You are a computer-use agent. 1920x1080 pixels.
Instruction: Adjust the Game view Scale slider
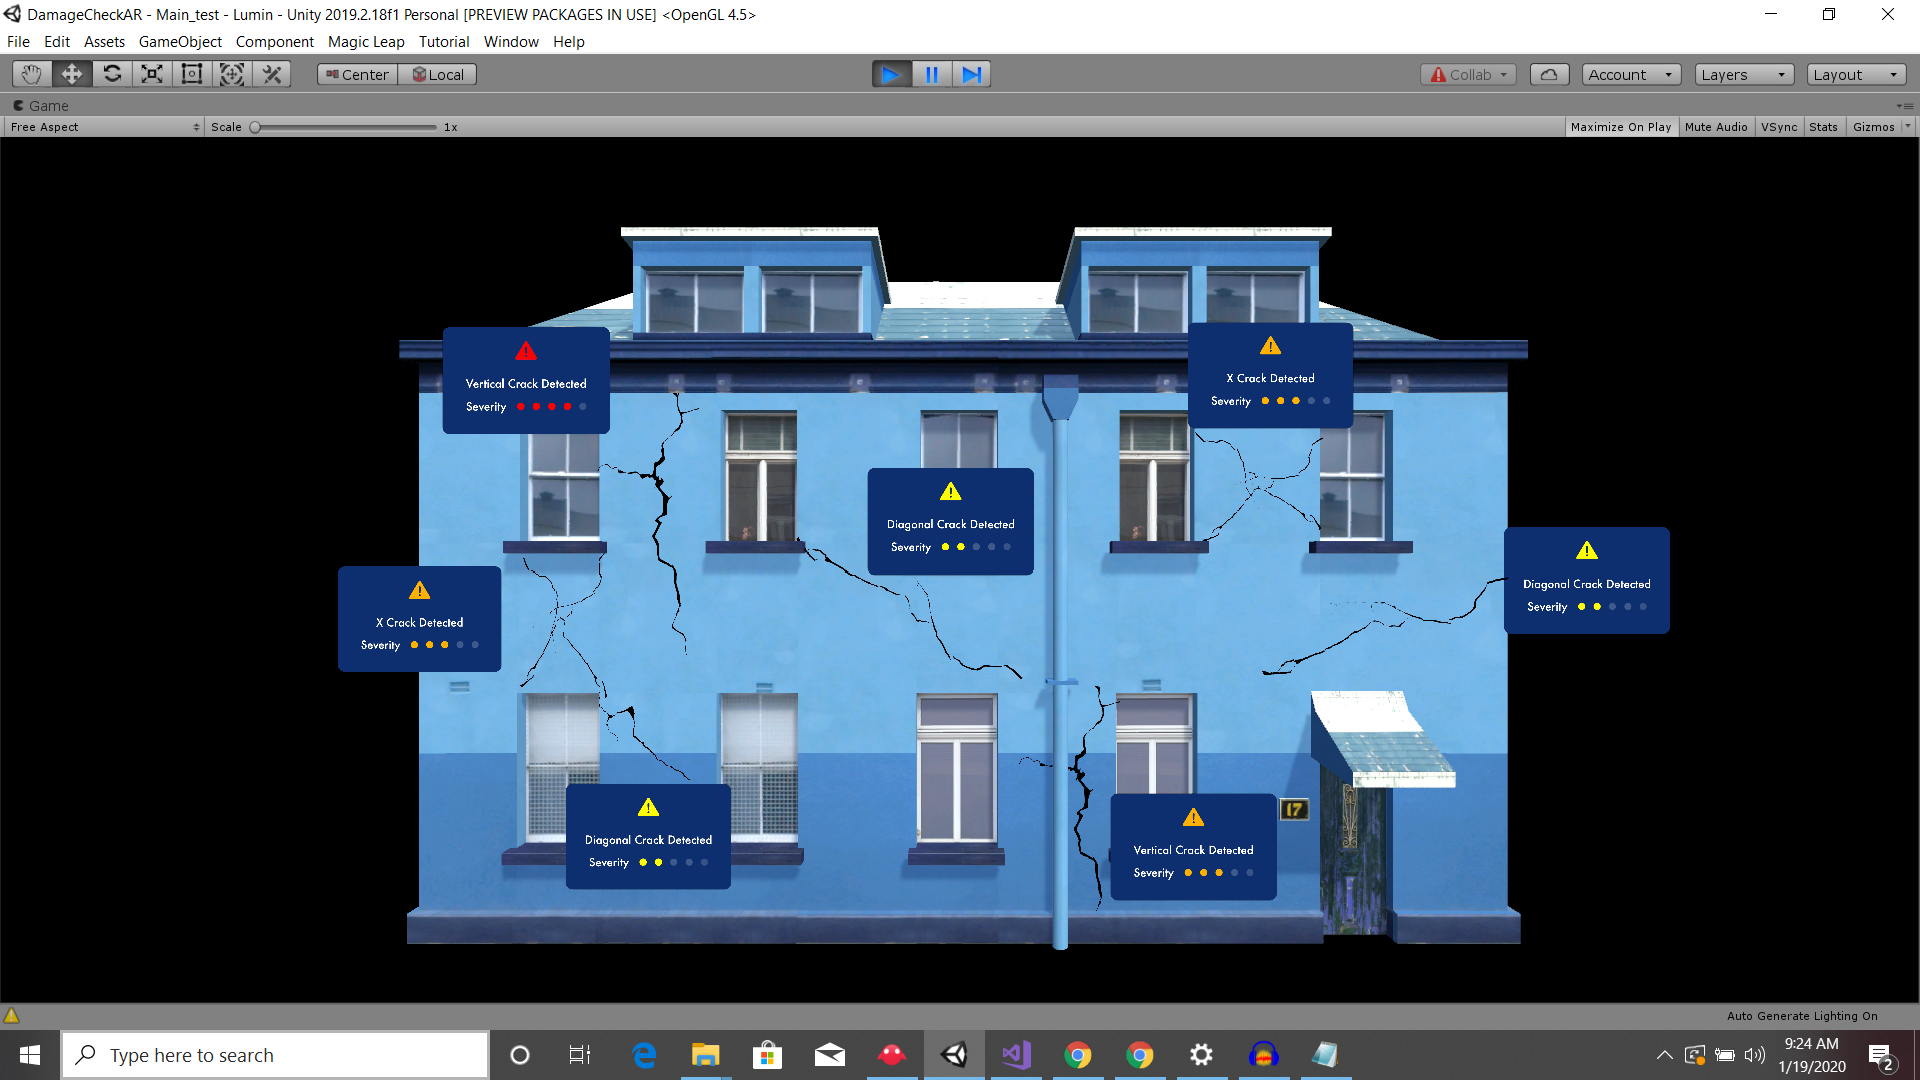pos(256,127)
